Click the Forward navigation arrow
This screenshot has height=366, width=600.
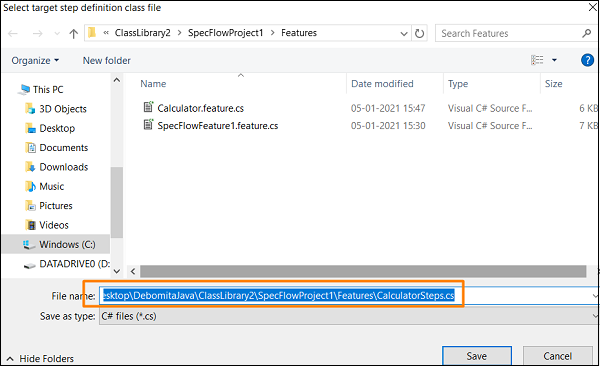click(38, 34)
